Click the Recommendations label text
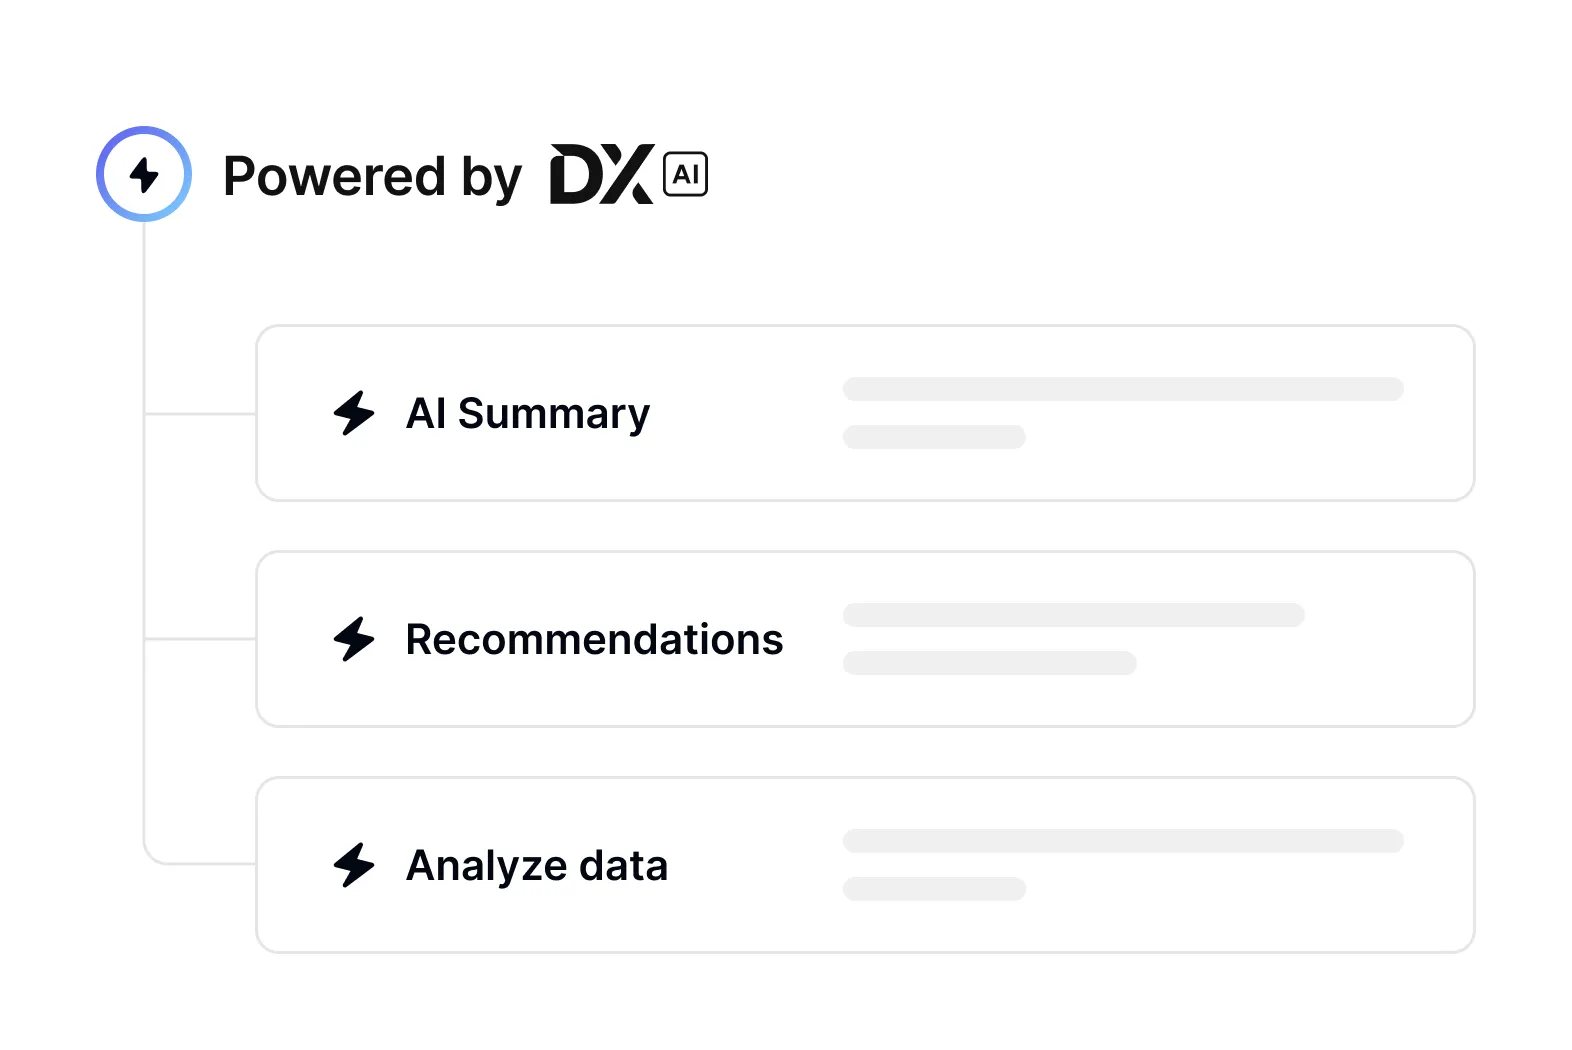The width and height of the screenshot is (1572, 1050). pyautogui.click(x=594, y=639)
